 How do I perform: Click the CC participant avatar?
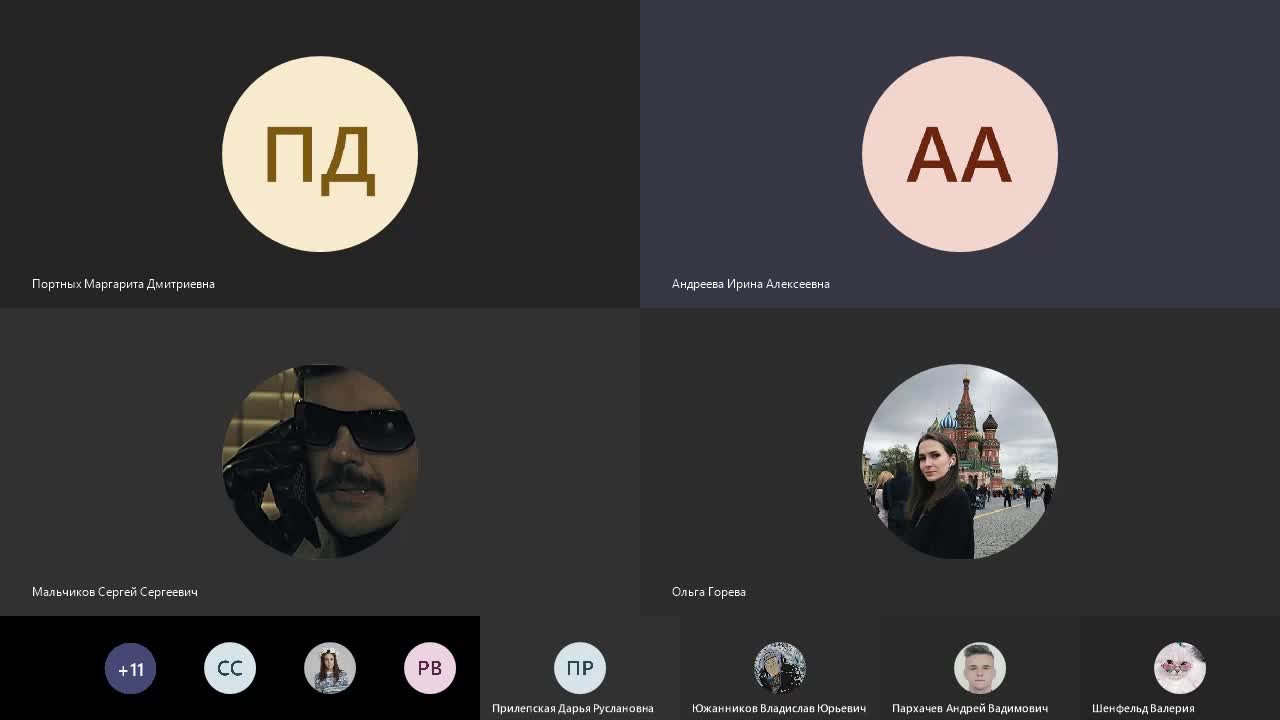point(230,669)
